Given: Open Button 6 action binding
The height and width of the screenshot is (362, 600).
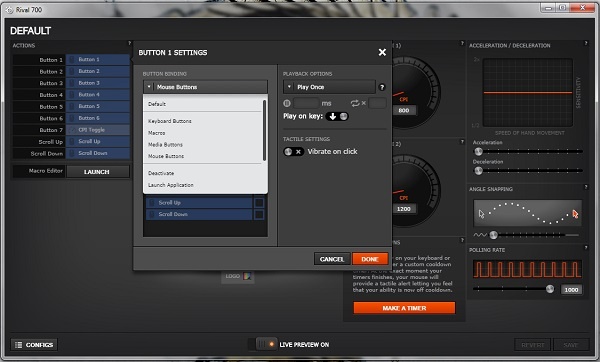Looking at the screenshot, I should [98, 118].
